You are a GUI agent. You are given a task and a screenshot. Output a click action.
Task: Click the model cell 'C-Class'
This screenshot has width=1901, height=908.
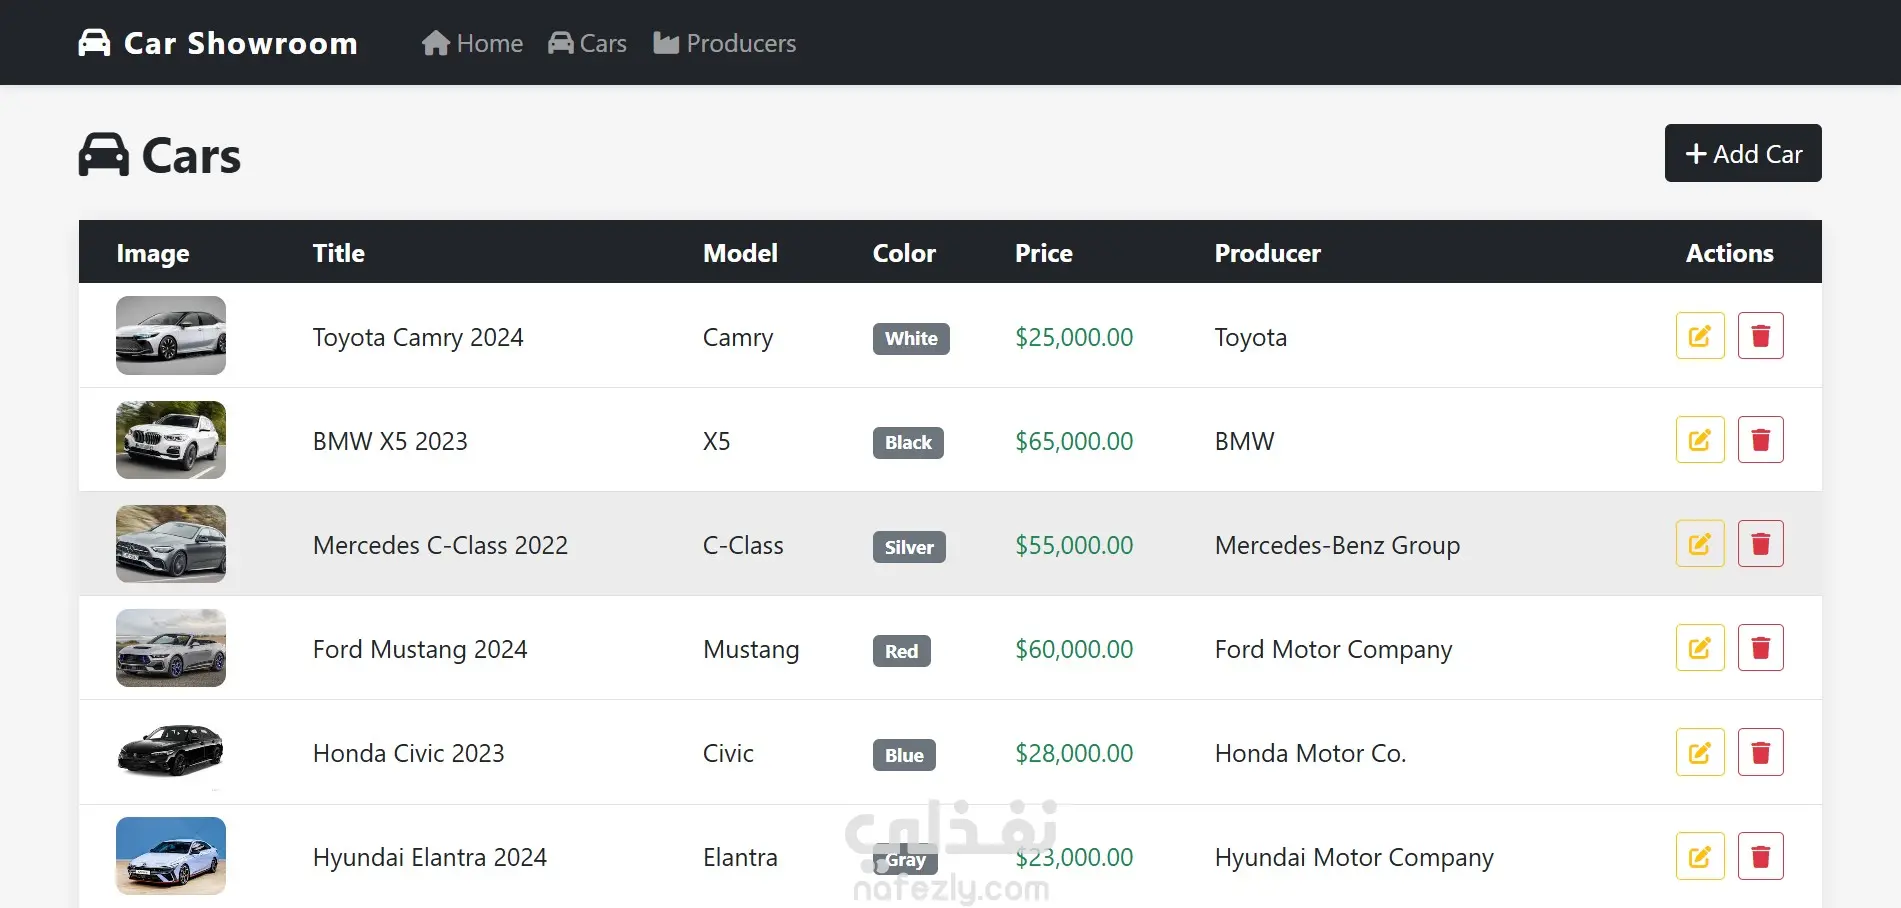(x=743, y=545)
